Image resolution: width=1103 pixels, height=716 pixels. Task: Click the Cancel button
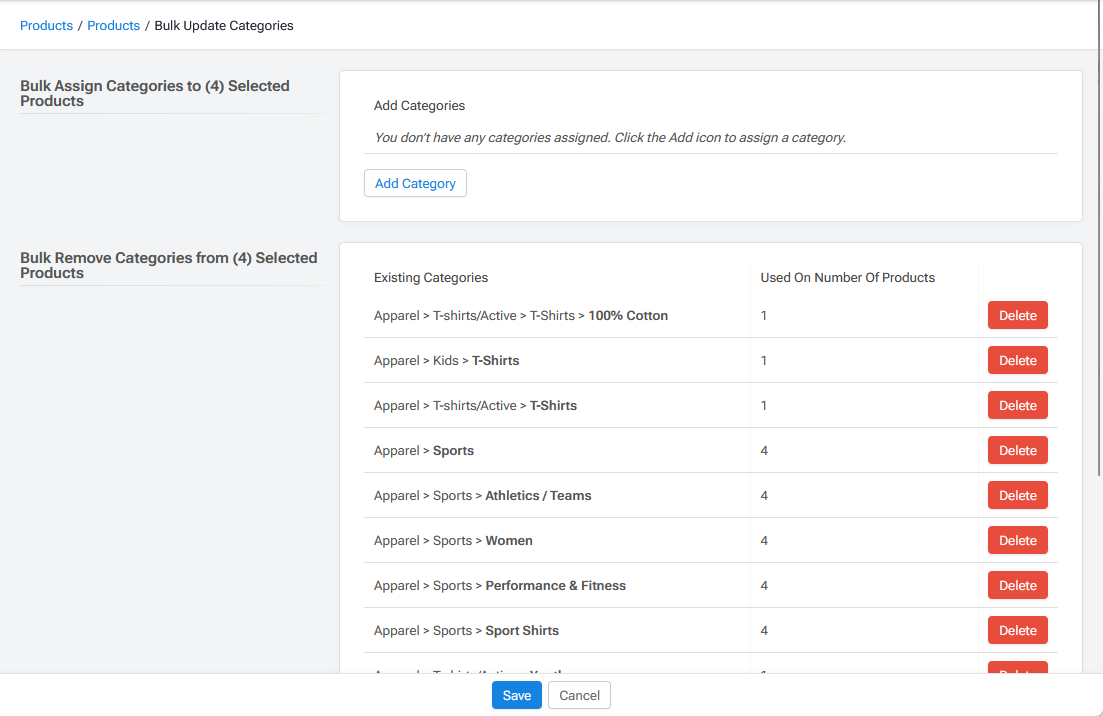(x=579, y=694)
